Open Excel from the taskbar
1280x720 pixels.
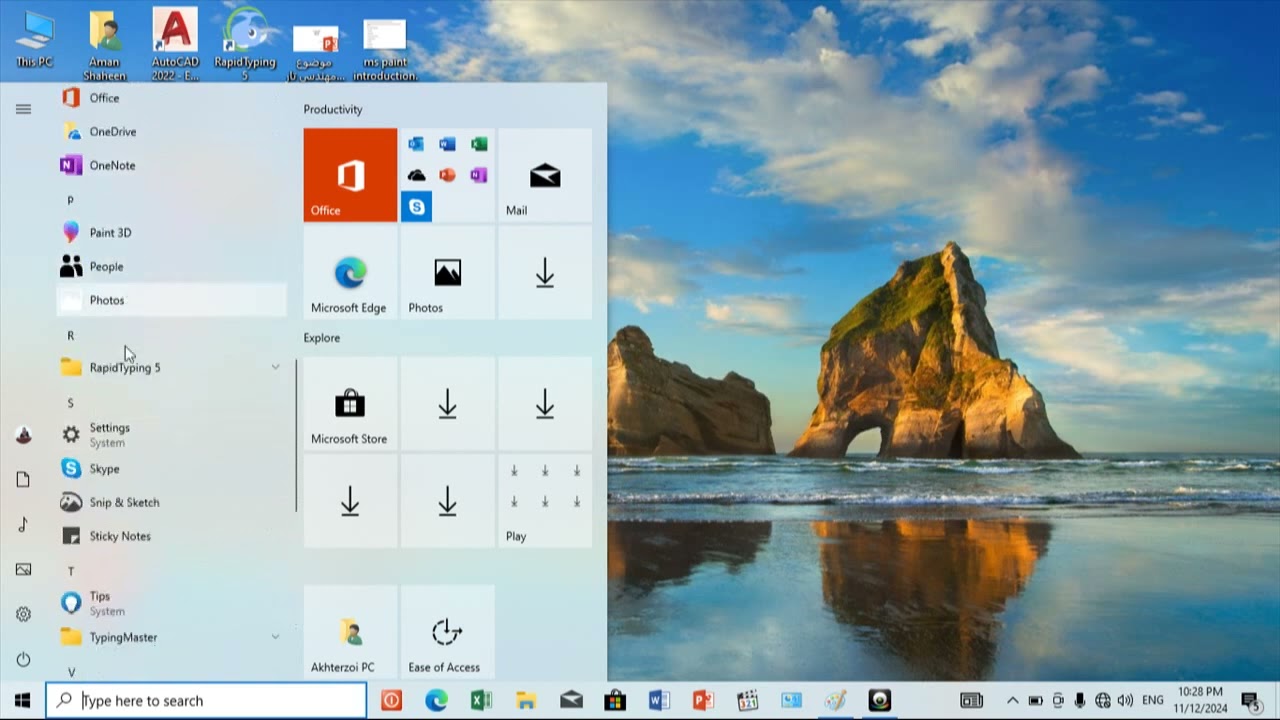481,701
